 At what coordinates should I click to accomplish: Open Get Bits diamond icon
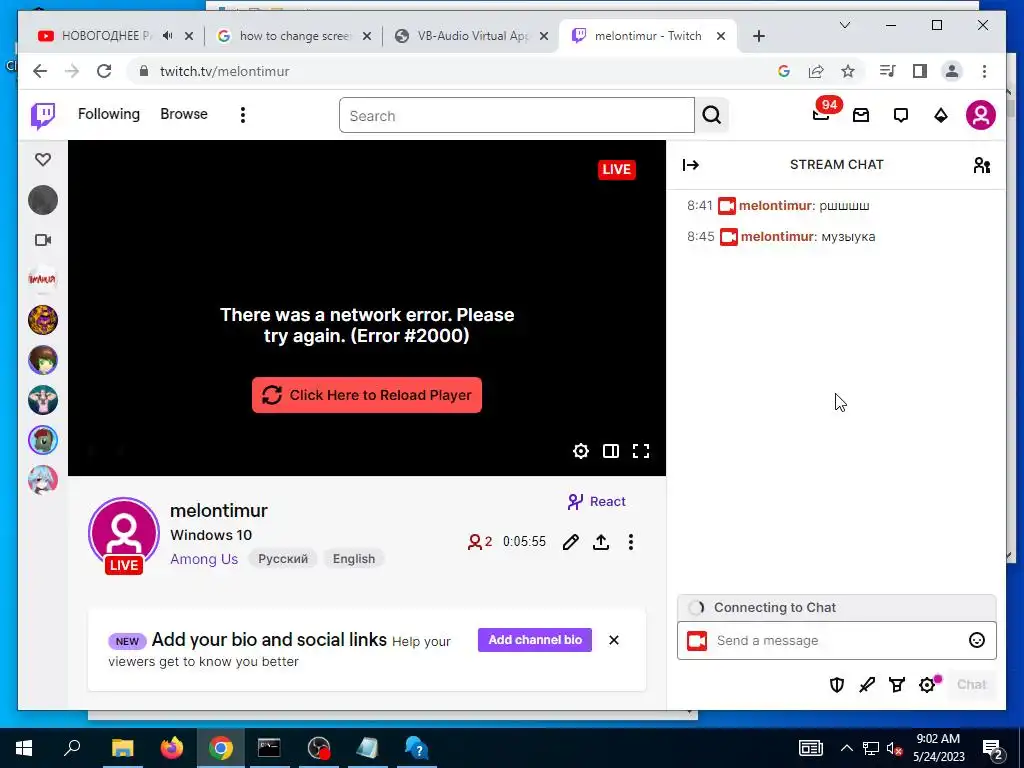pyautogui.click(x=940, y=116)
